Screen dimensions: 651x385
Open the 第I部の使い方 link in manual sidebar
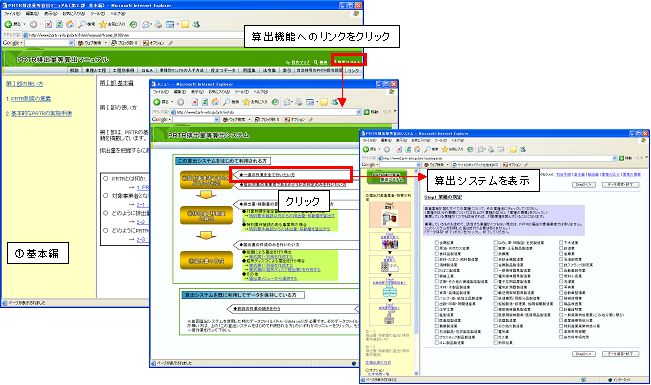coord(24,84)
